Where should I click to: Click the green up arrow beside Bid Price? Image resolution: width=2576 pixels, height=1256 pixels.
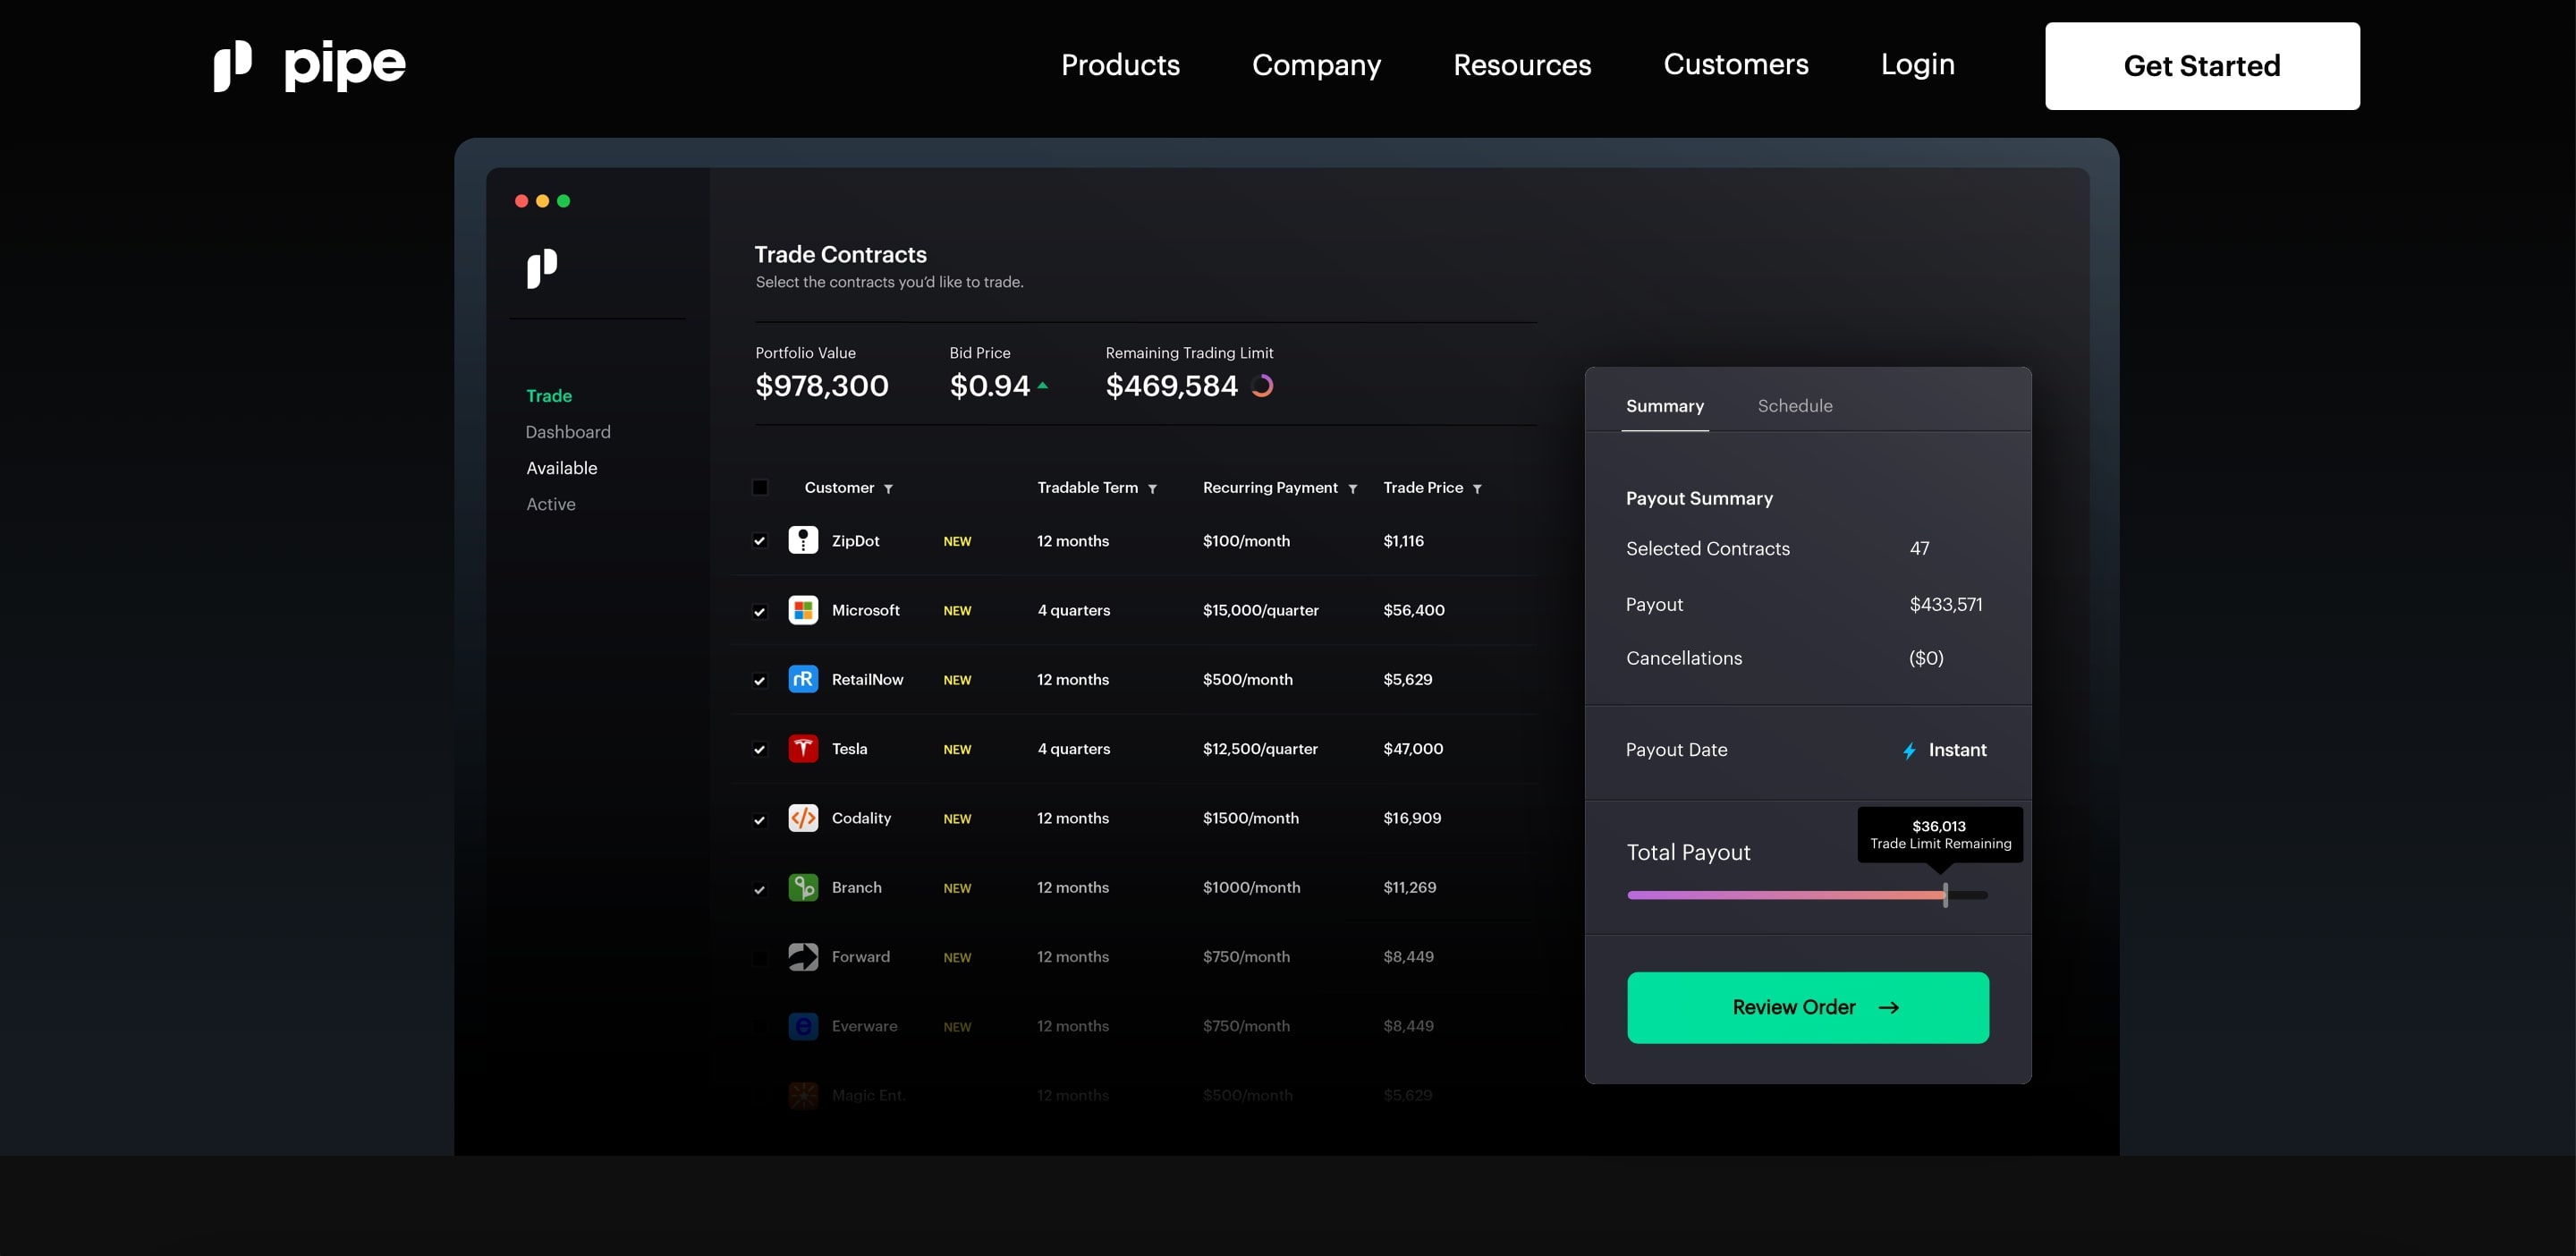(1043, 385)
